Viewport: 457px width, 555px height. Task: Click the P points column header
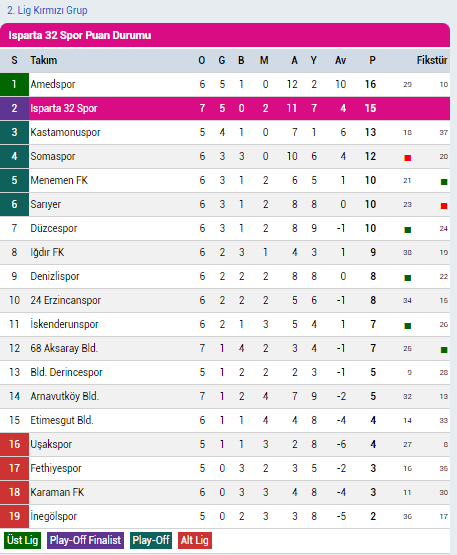tap(372, 61)
